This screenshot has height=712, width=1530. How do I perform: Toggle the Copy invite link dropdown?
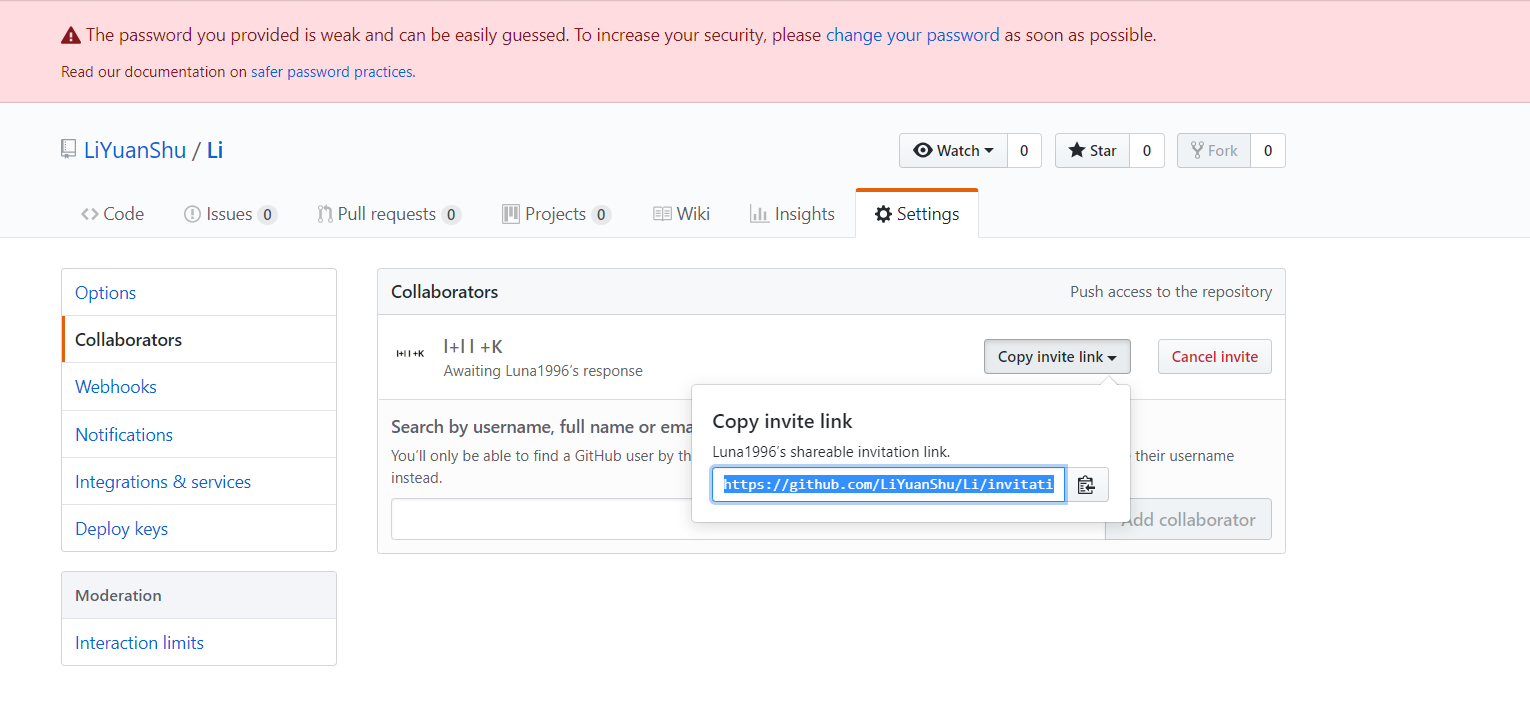1057,357
